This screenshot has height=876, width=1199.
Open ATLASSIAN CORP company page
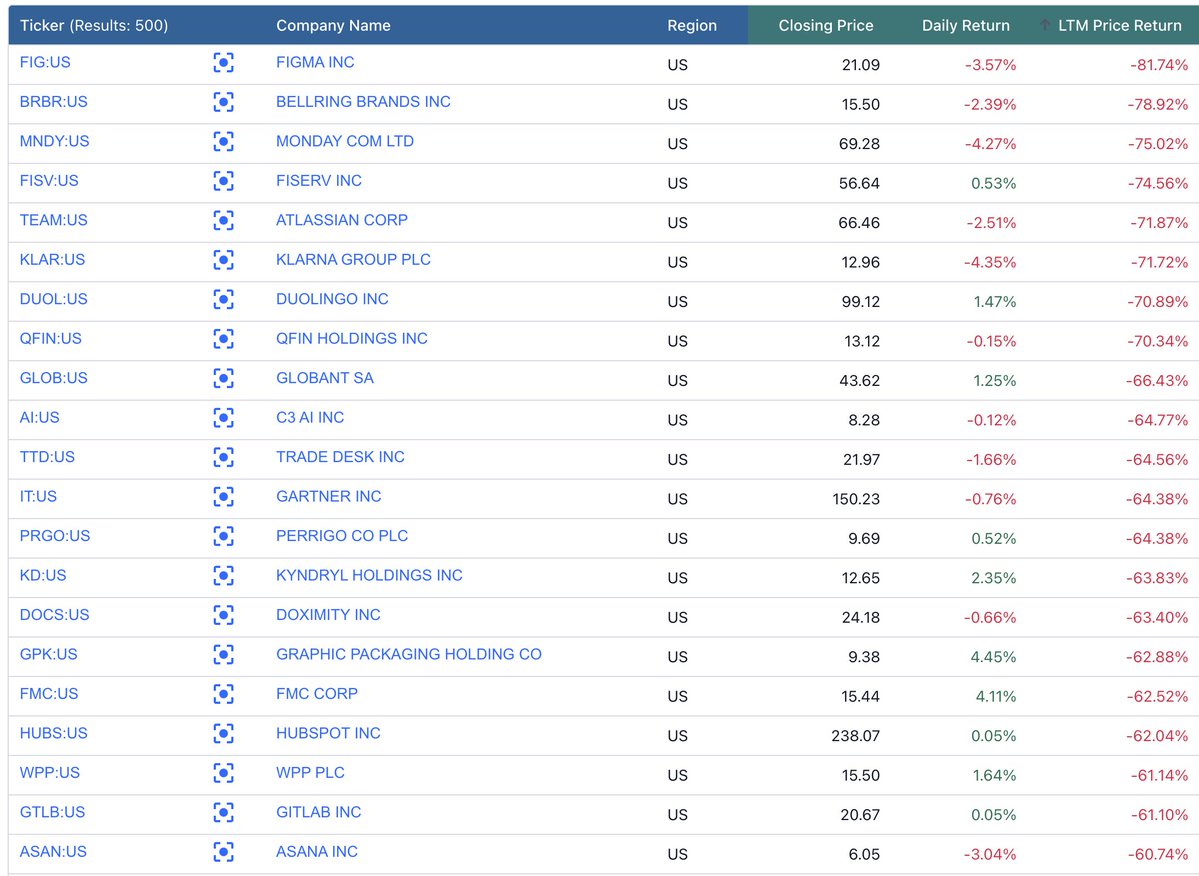[342, 220]
